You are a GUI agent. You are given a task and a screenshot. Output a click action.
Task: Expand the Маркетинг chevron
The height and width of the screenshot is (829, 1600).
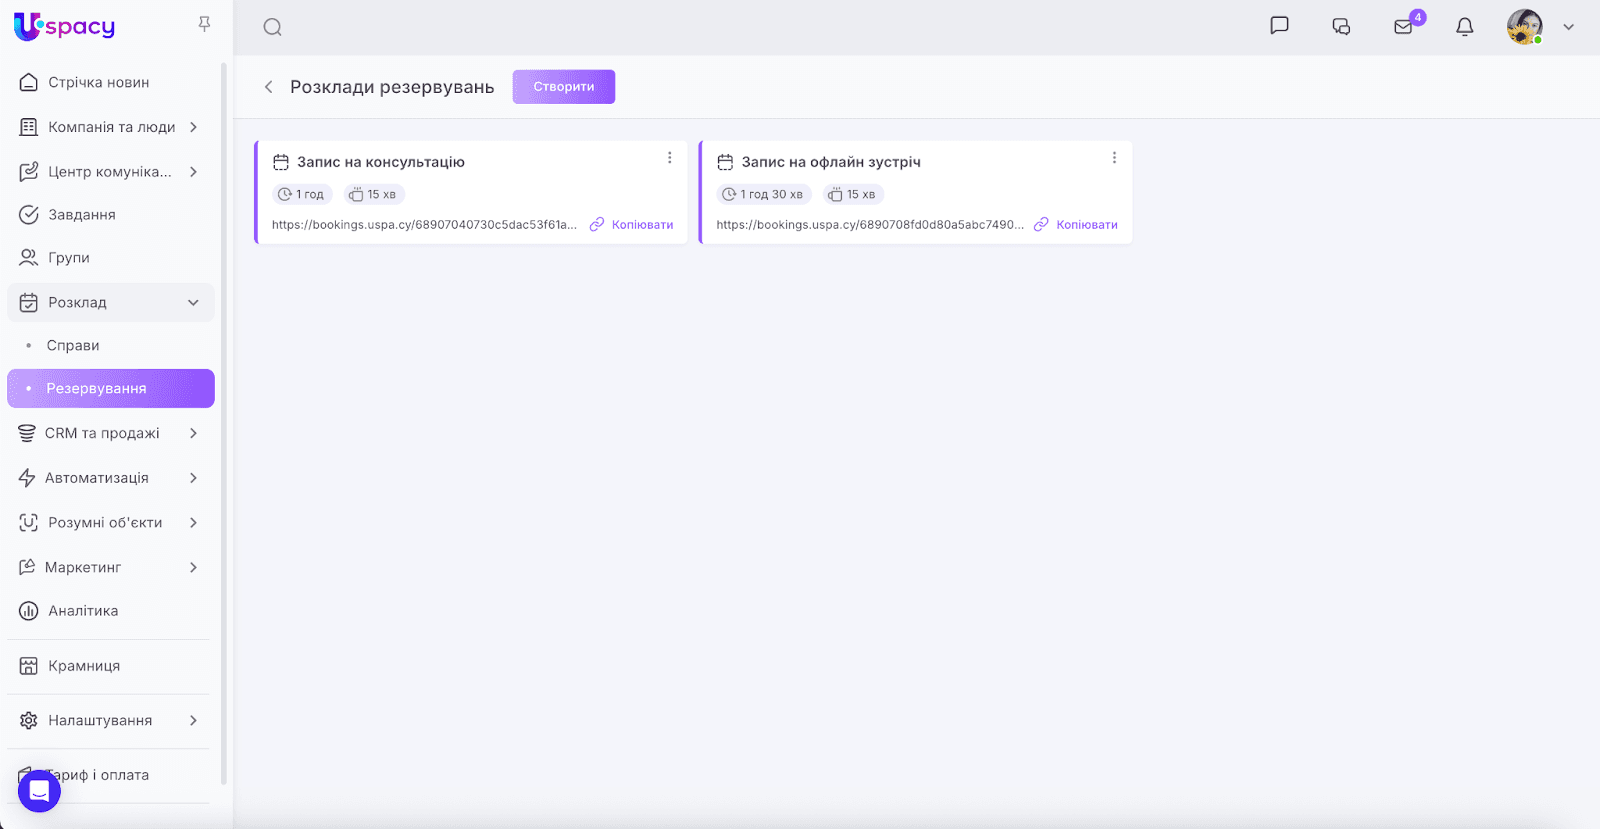coord(193,567)
